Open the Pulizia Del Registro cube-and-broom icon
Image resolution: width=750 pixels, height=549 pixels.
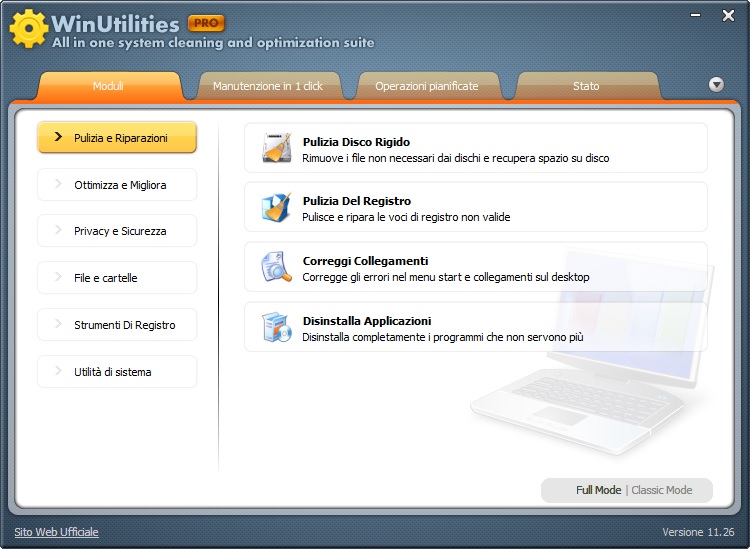(x=277, y=207)
